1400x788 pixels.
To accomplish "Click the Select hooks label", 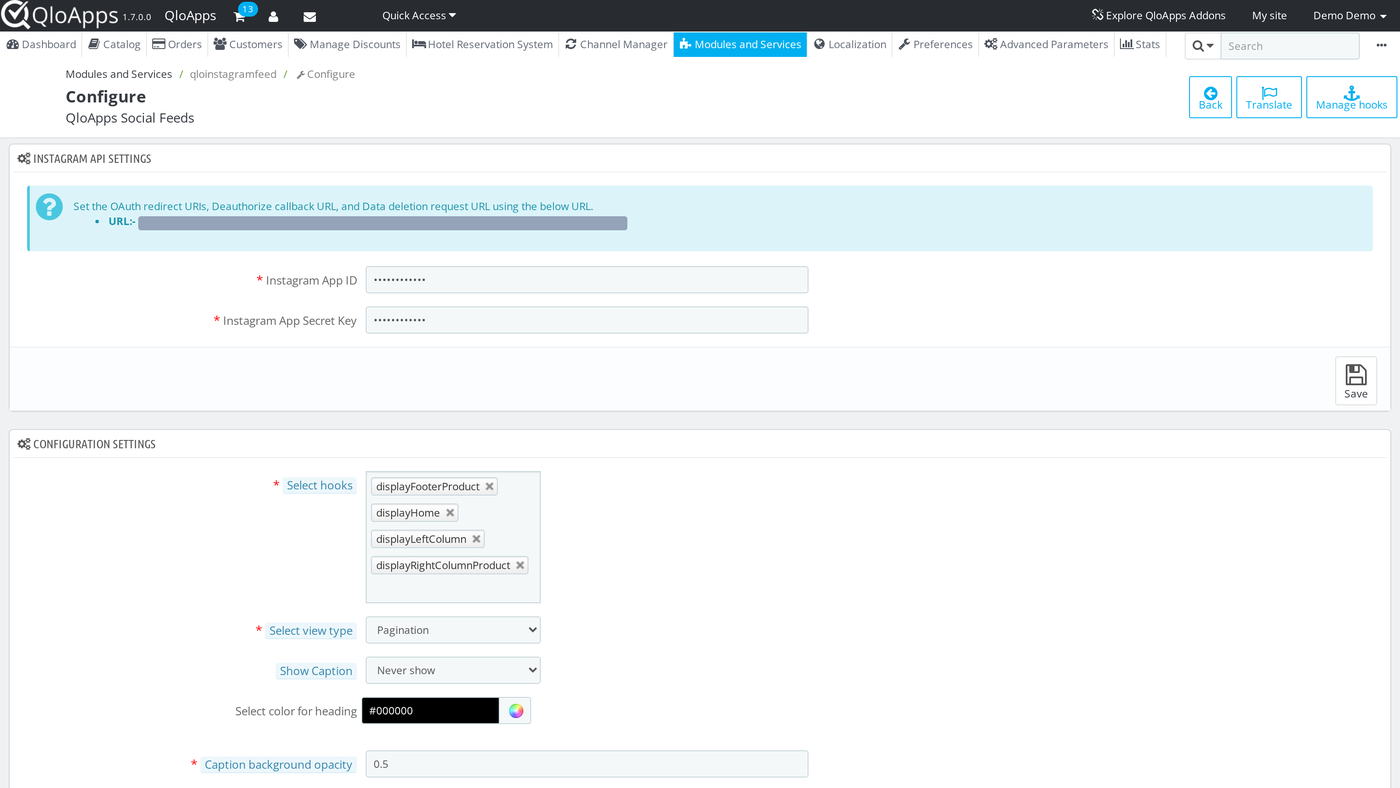I will [x=320, y=486].
